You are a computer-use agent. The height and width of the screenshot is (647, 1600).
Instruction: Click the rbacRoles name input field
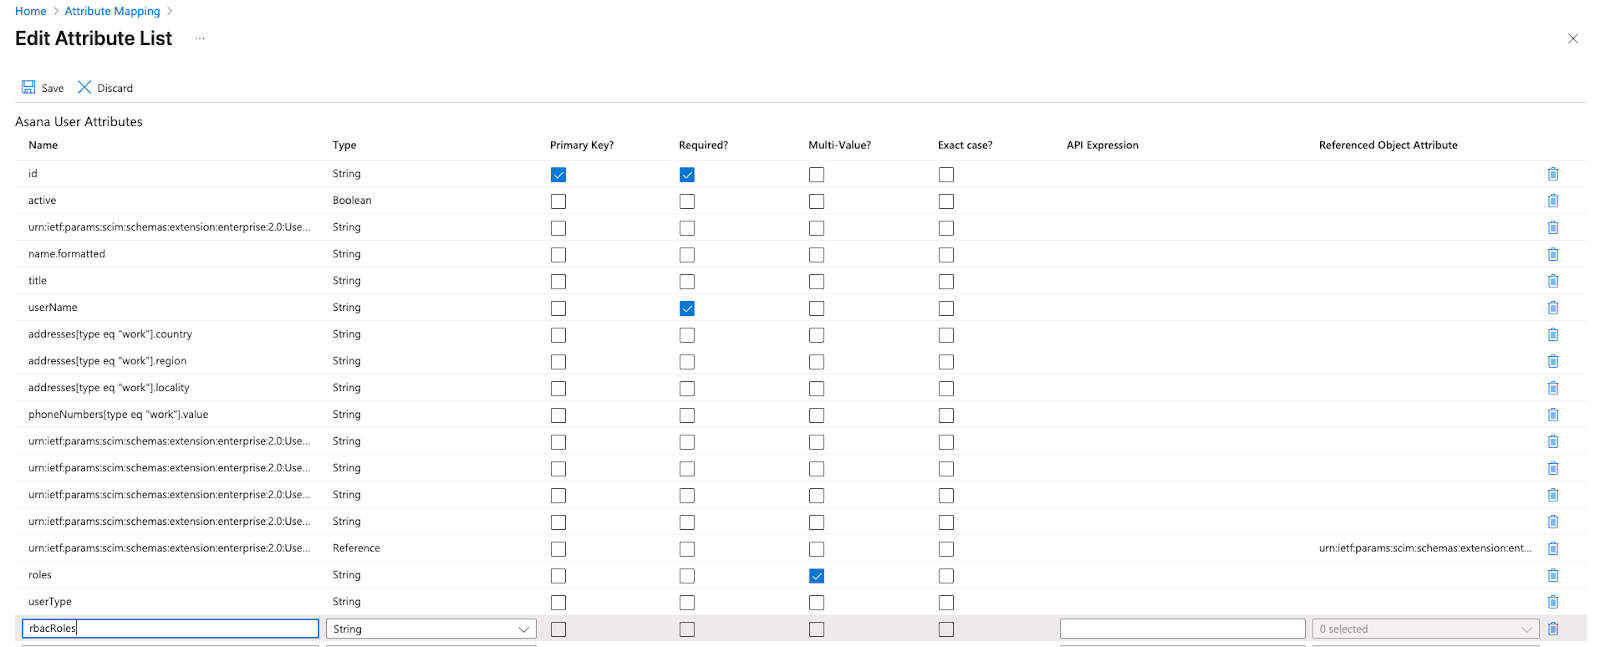point(170,629)
